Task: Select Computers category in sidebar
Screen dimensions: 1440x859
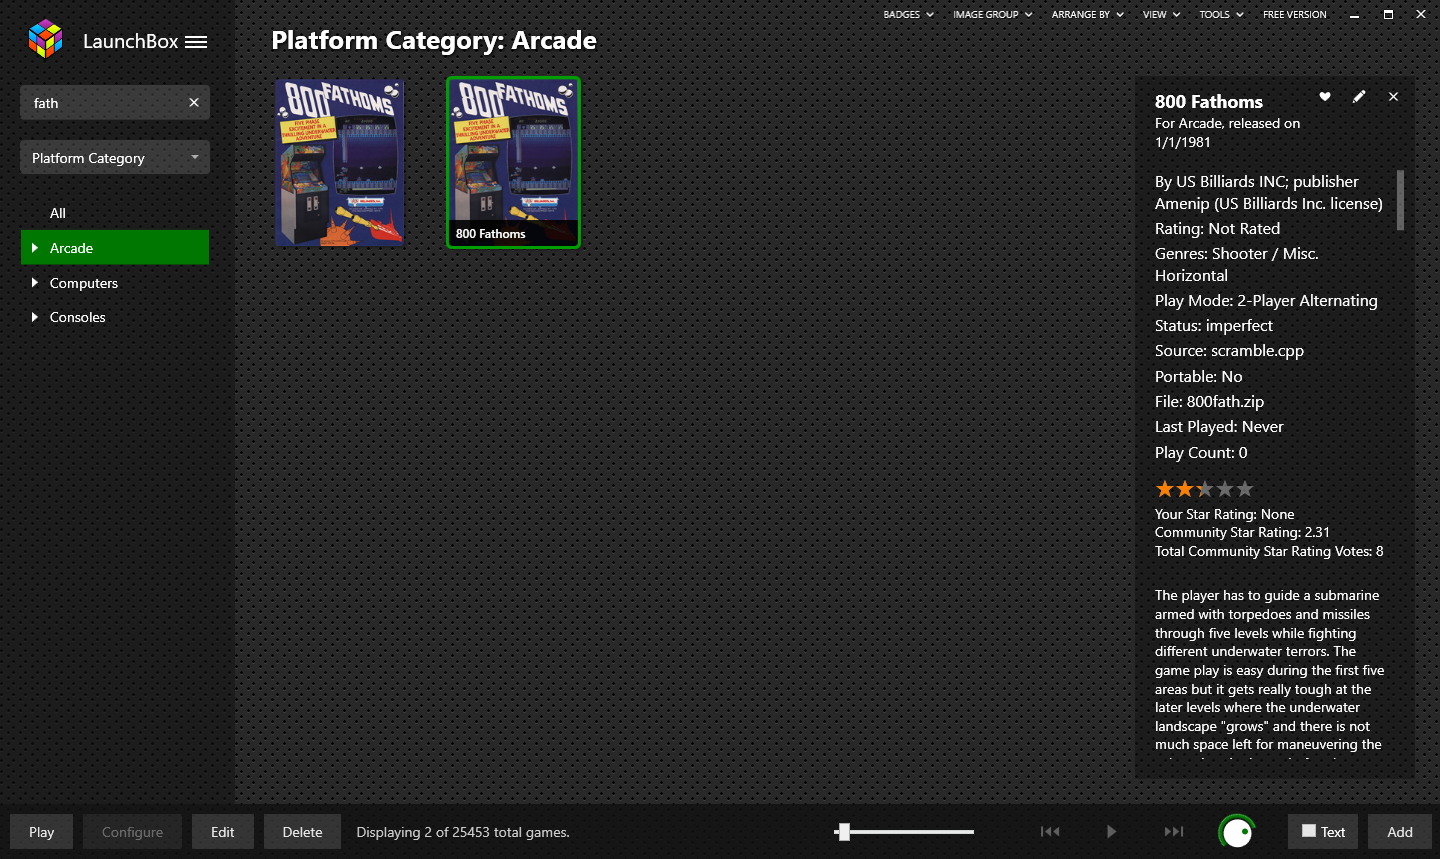Action: click(x=84, y=283)
